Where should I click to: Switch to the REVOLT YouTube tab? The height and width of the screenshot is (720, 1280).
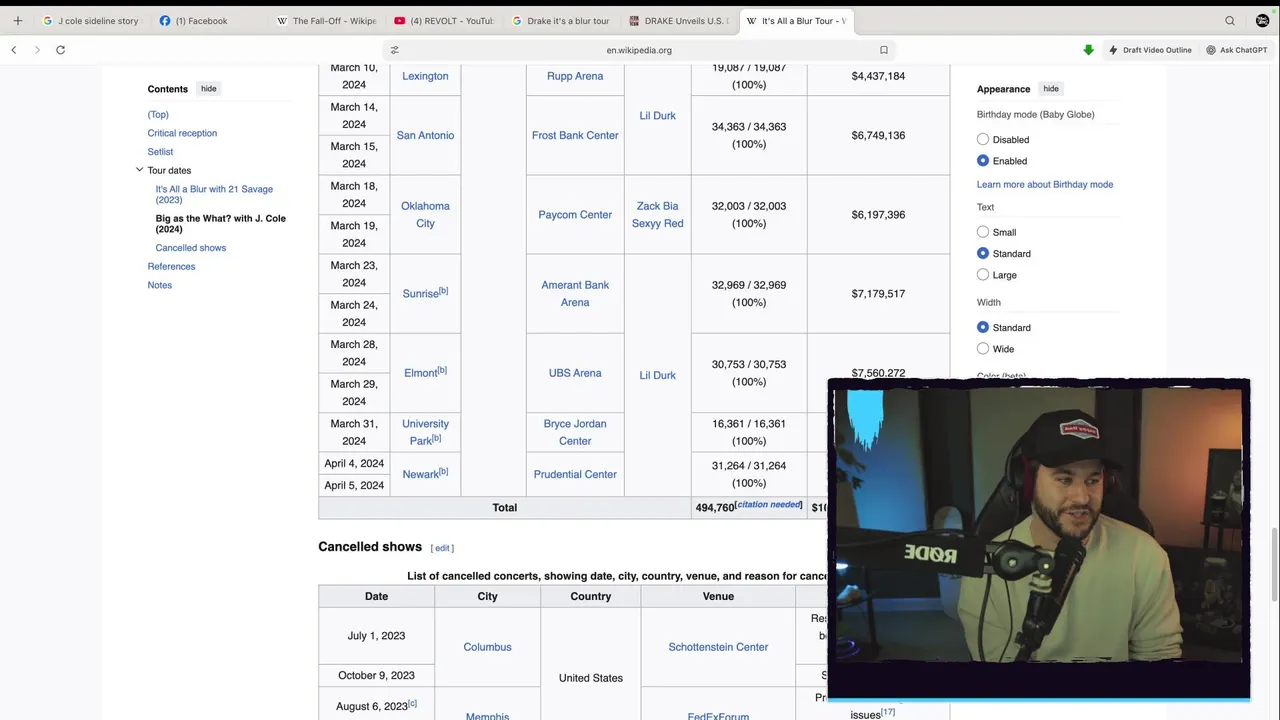pos(444,20)
